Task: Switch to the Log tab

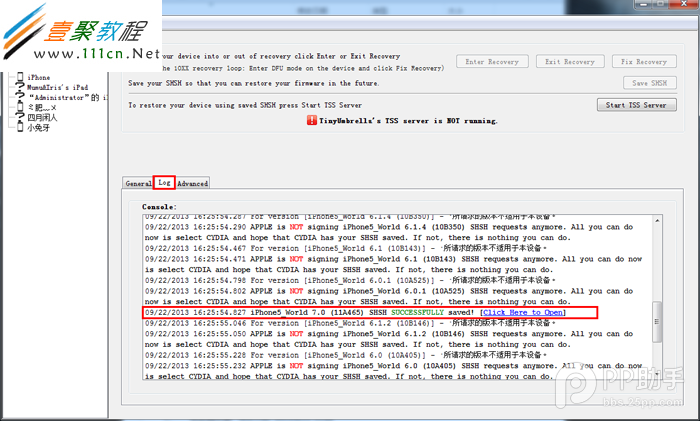Action: click(164, 183)
